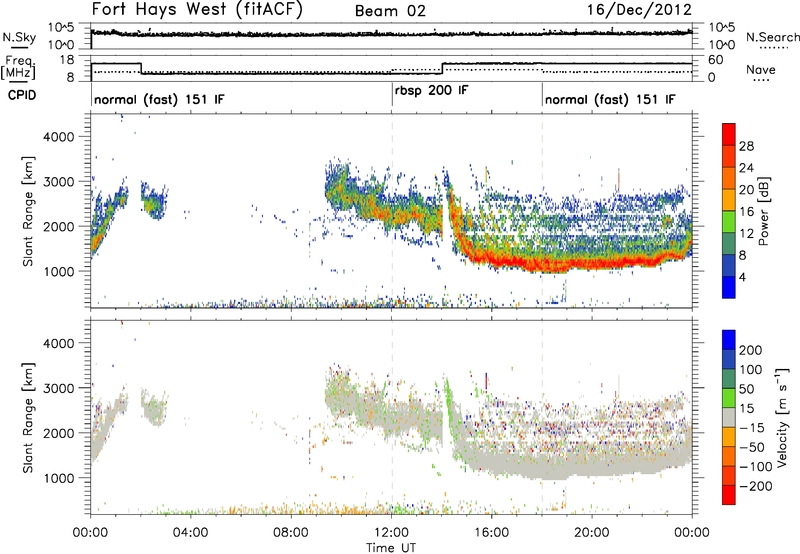This screenshot has width=800, height=554.
Task: Click the 'Velocity [m s-1]' colorbar title
Action: [781, 417]
